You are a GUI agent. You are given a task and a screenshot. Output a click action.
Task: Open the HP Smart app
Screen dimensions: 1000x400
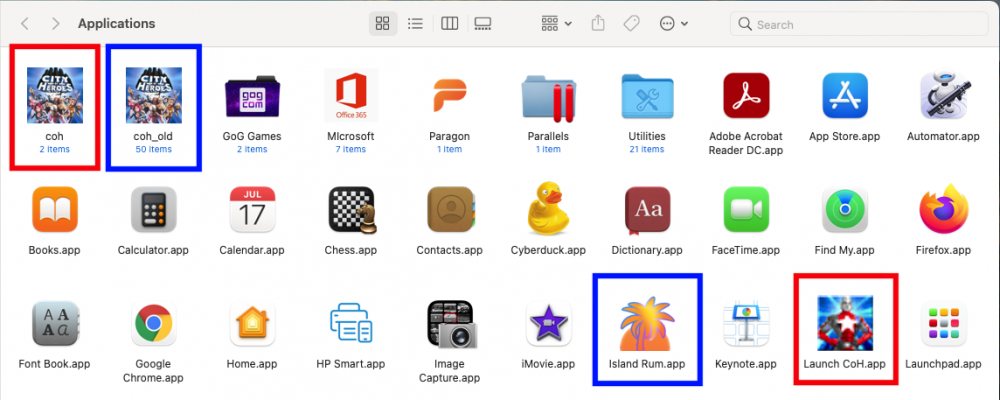(x=351, y=323)
